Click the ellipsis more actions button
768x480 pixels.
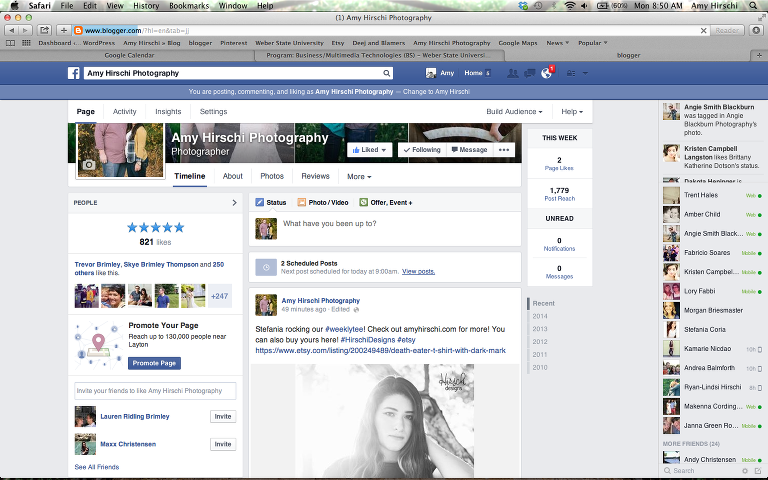tap(504, 150)
